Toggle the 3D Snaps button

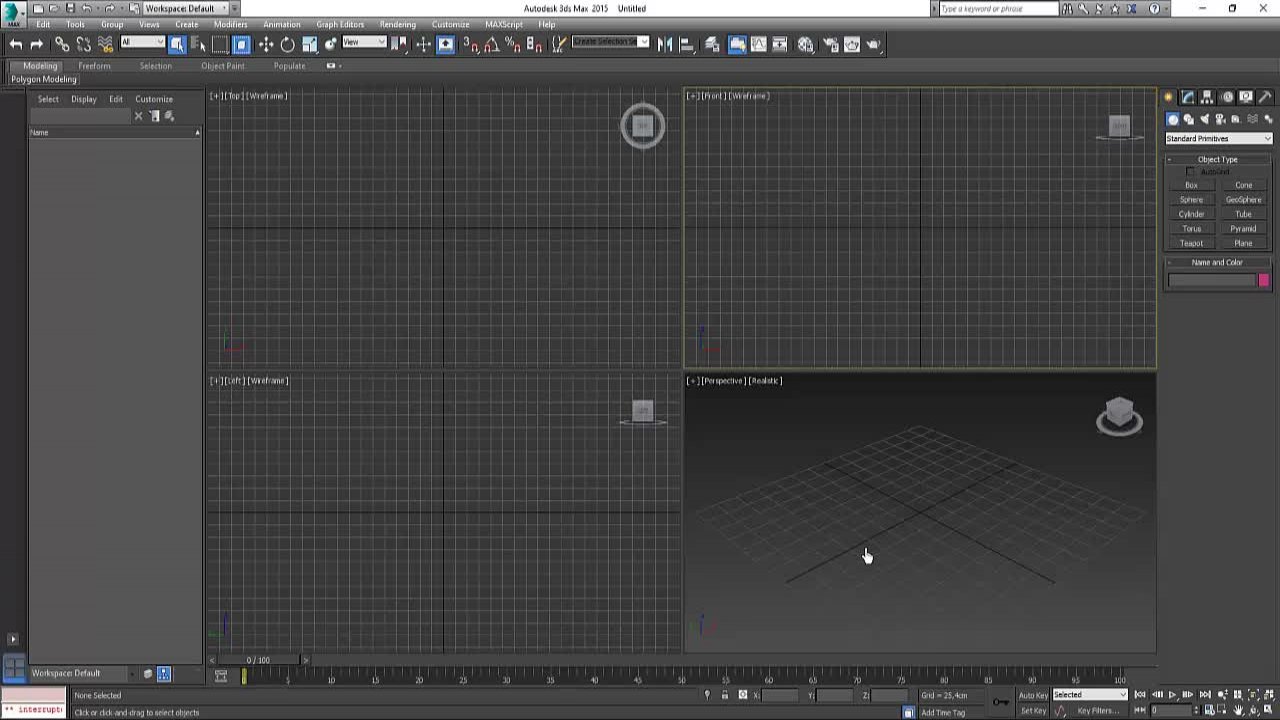[471, 44]
